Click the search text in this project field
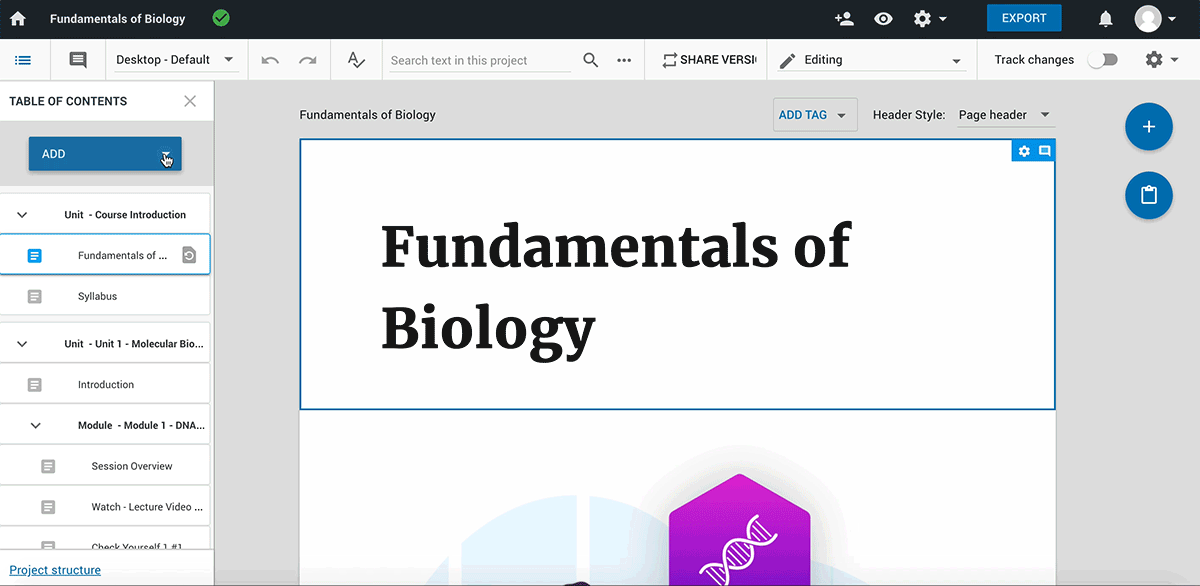Screen dimensions: 1200x586 479,60
